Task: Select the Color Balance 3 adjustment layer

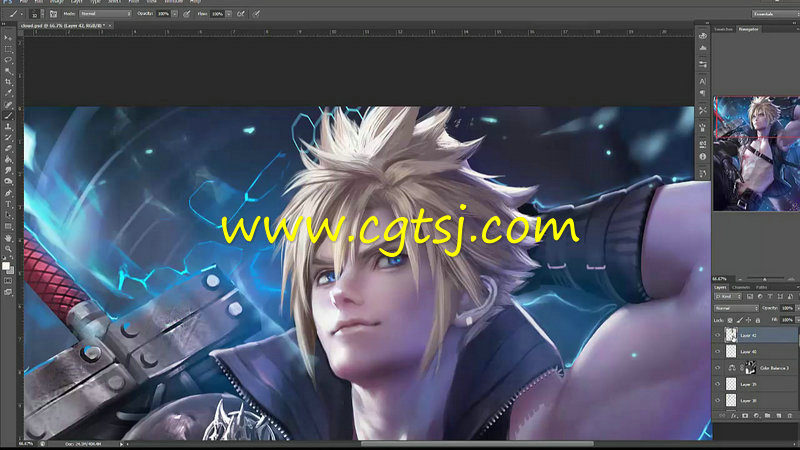Action: [x=756, y=368]
